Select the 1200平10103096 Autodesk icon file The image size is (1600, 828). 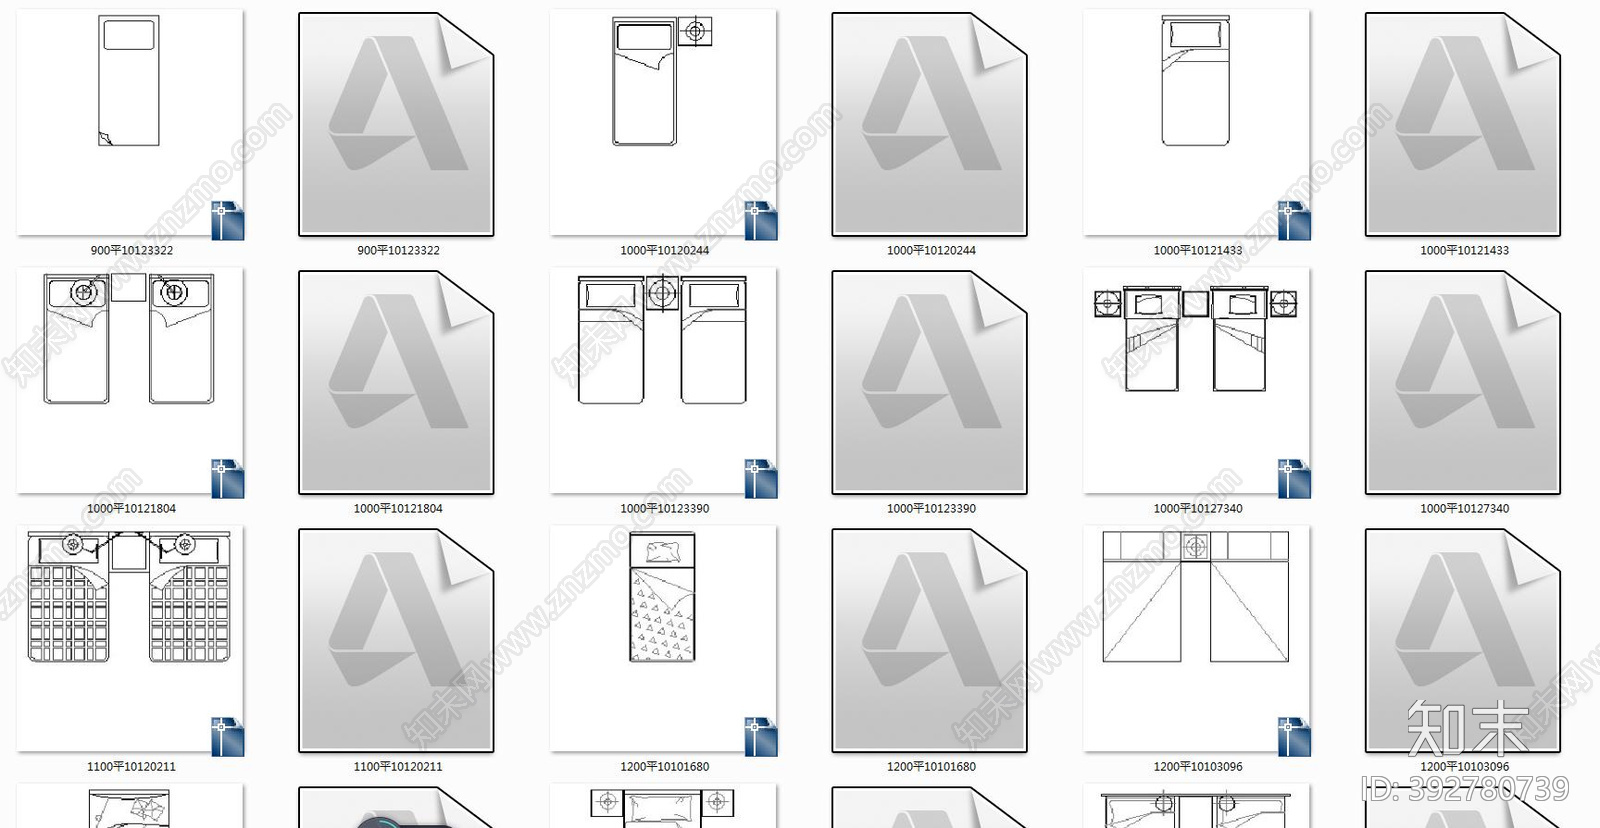1464,640
